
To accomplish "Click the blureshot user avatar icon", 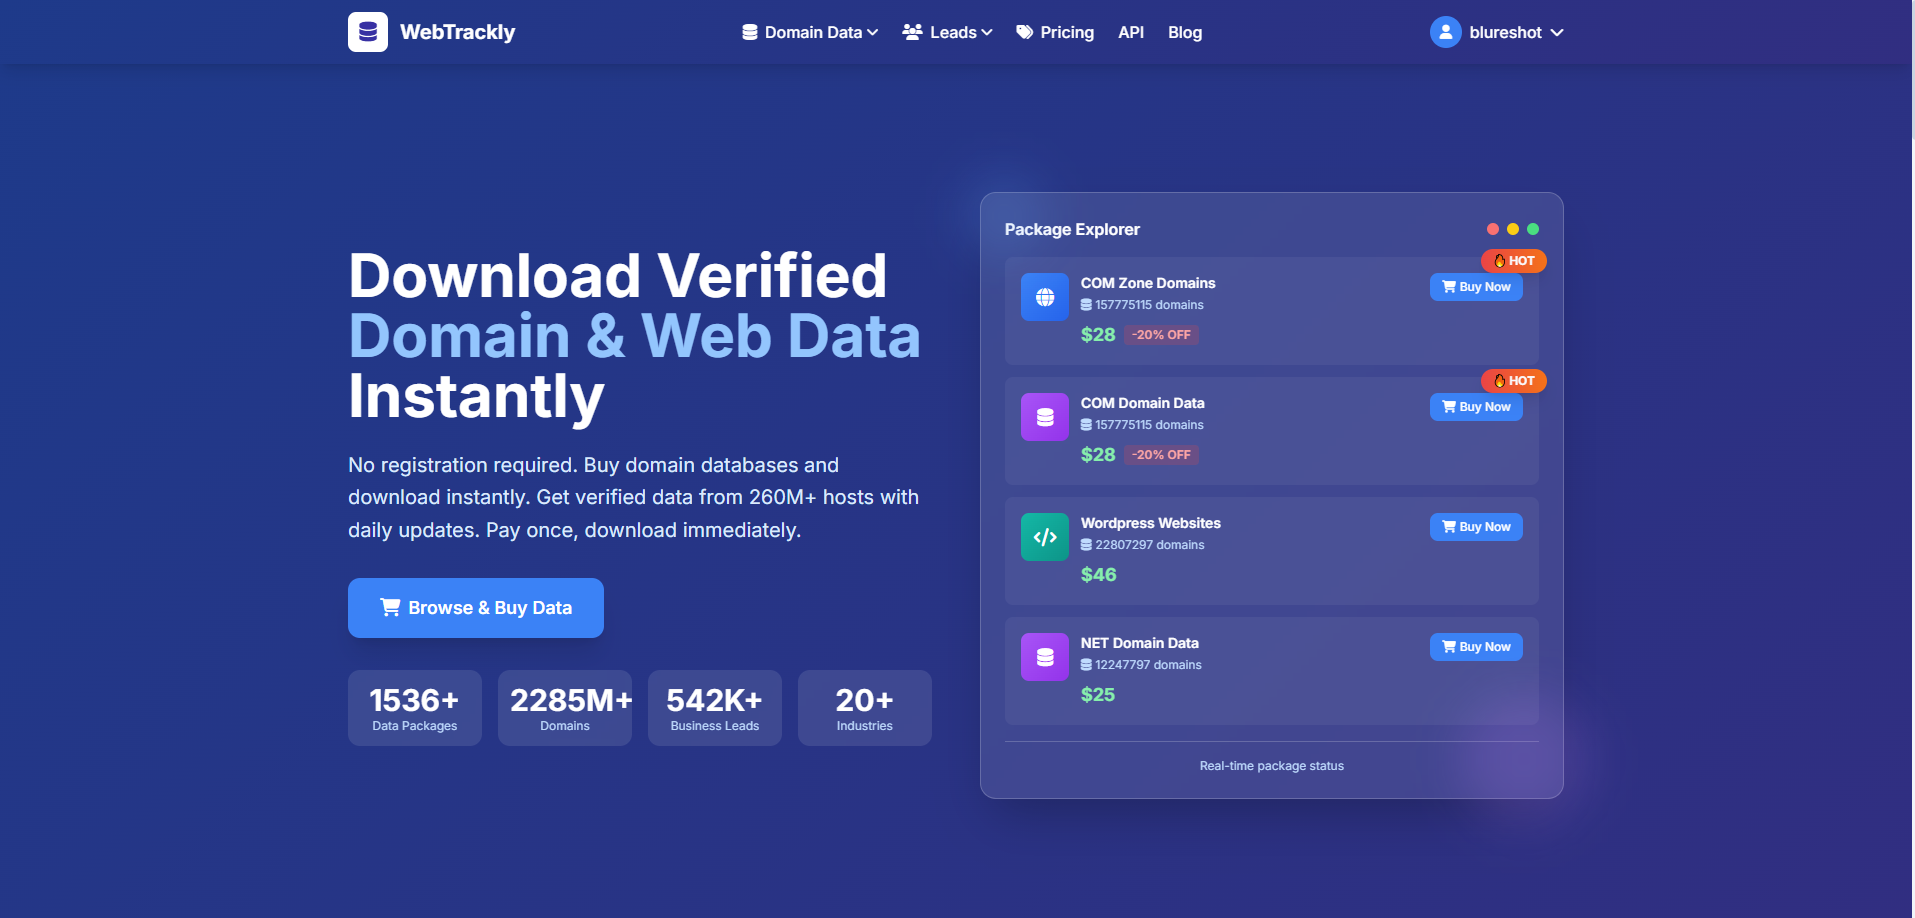I will coord(1444,31).
